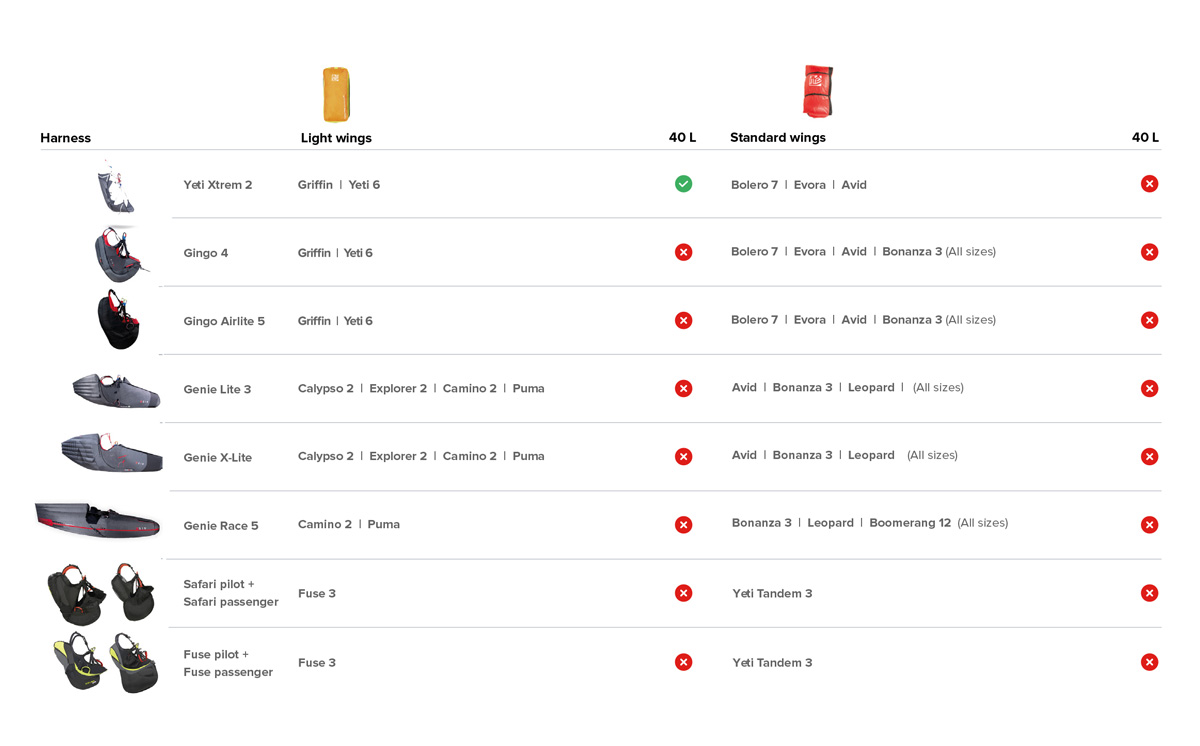
Task: Click the Calypso 2 wing in Genie Lite 3 row
Action: pyautogui.click(x=326, y=388)
